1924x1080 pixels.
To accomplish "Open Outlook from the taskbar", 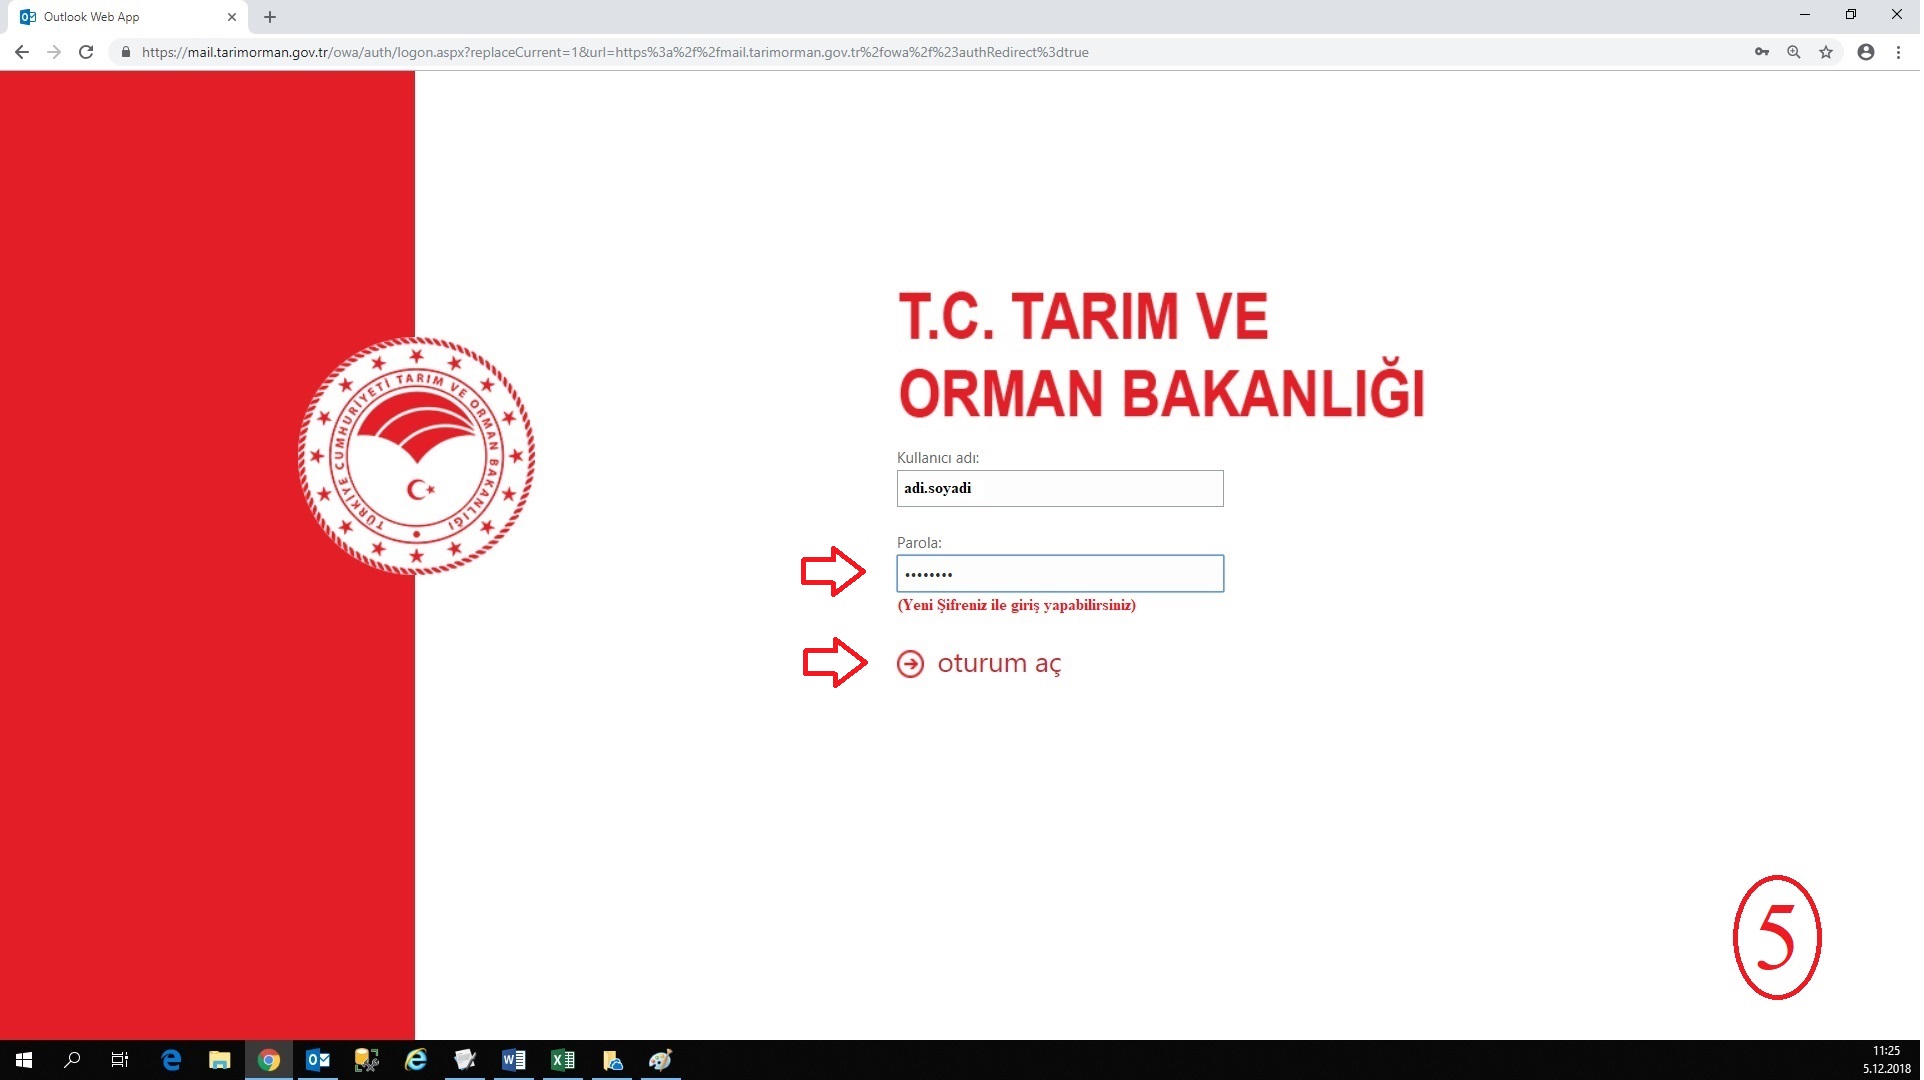I will pyautogui.click(x=318, y=1060).
